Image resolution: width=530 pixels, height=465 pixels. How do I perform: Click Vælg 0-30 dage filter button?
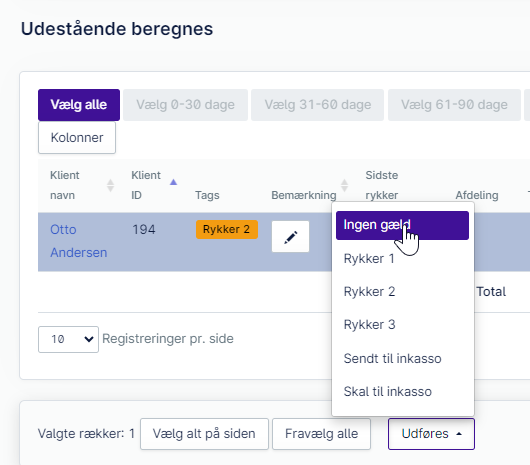tap(185, 105)
